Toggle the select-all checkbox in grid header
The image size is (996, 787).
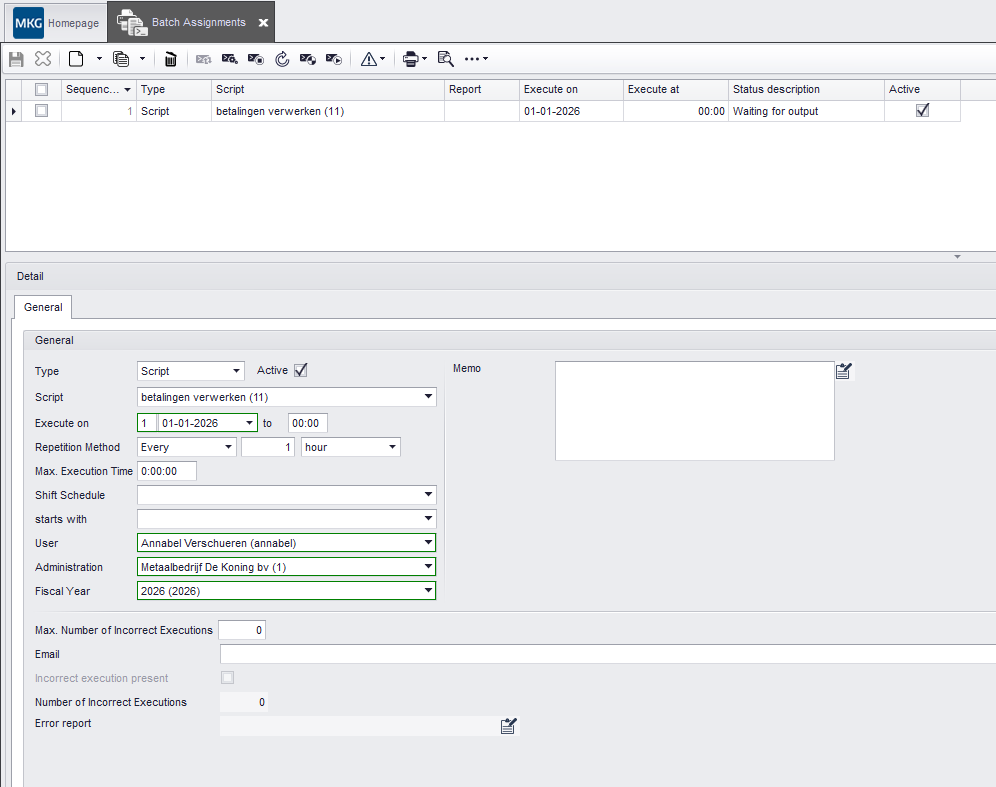click(x=41, y=89)
